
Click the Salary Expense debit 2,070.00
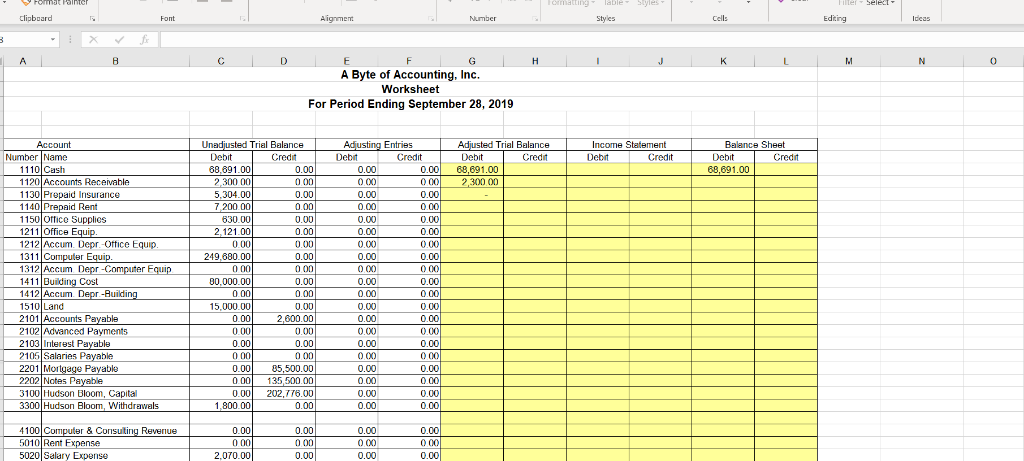[x=221, y=456]
